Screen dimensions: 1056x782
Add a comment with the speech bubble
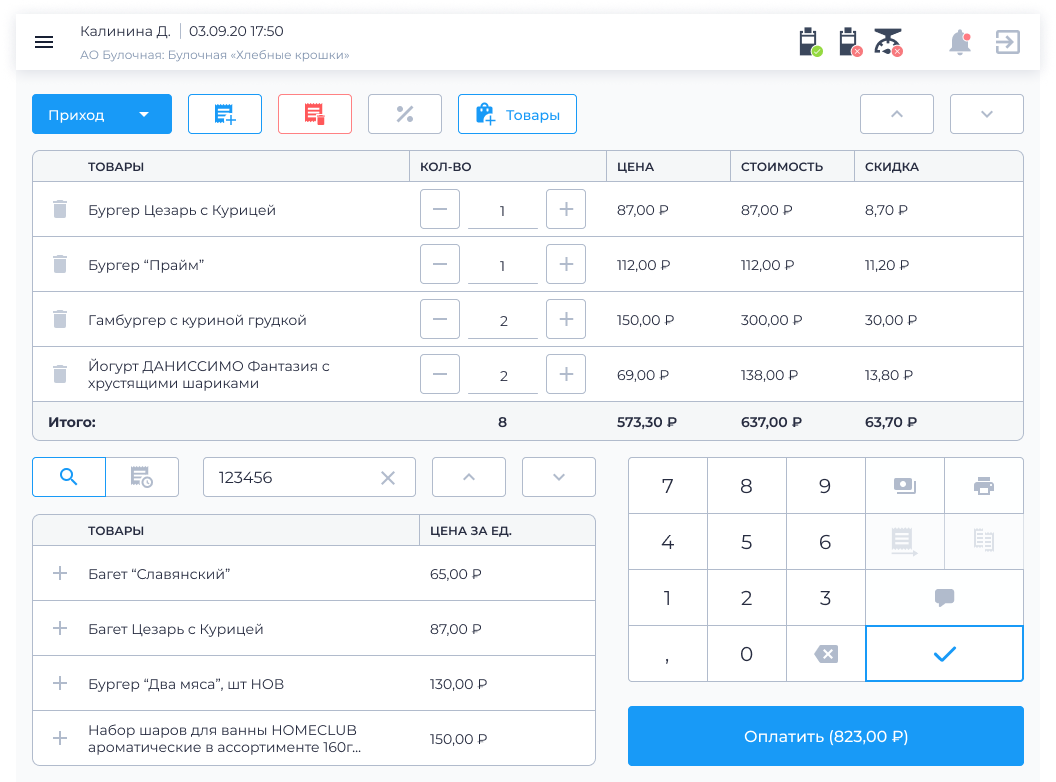coord(944,597)
